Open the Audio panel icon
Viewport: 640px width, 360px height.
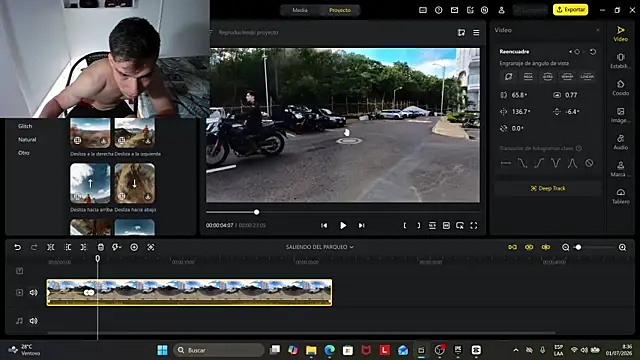(x=620, y=142)
